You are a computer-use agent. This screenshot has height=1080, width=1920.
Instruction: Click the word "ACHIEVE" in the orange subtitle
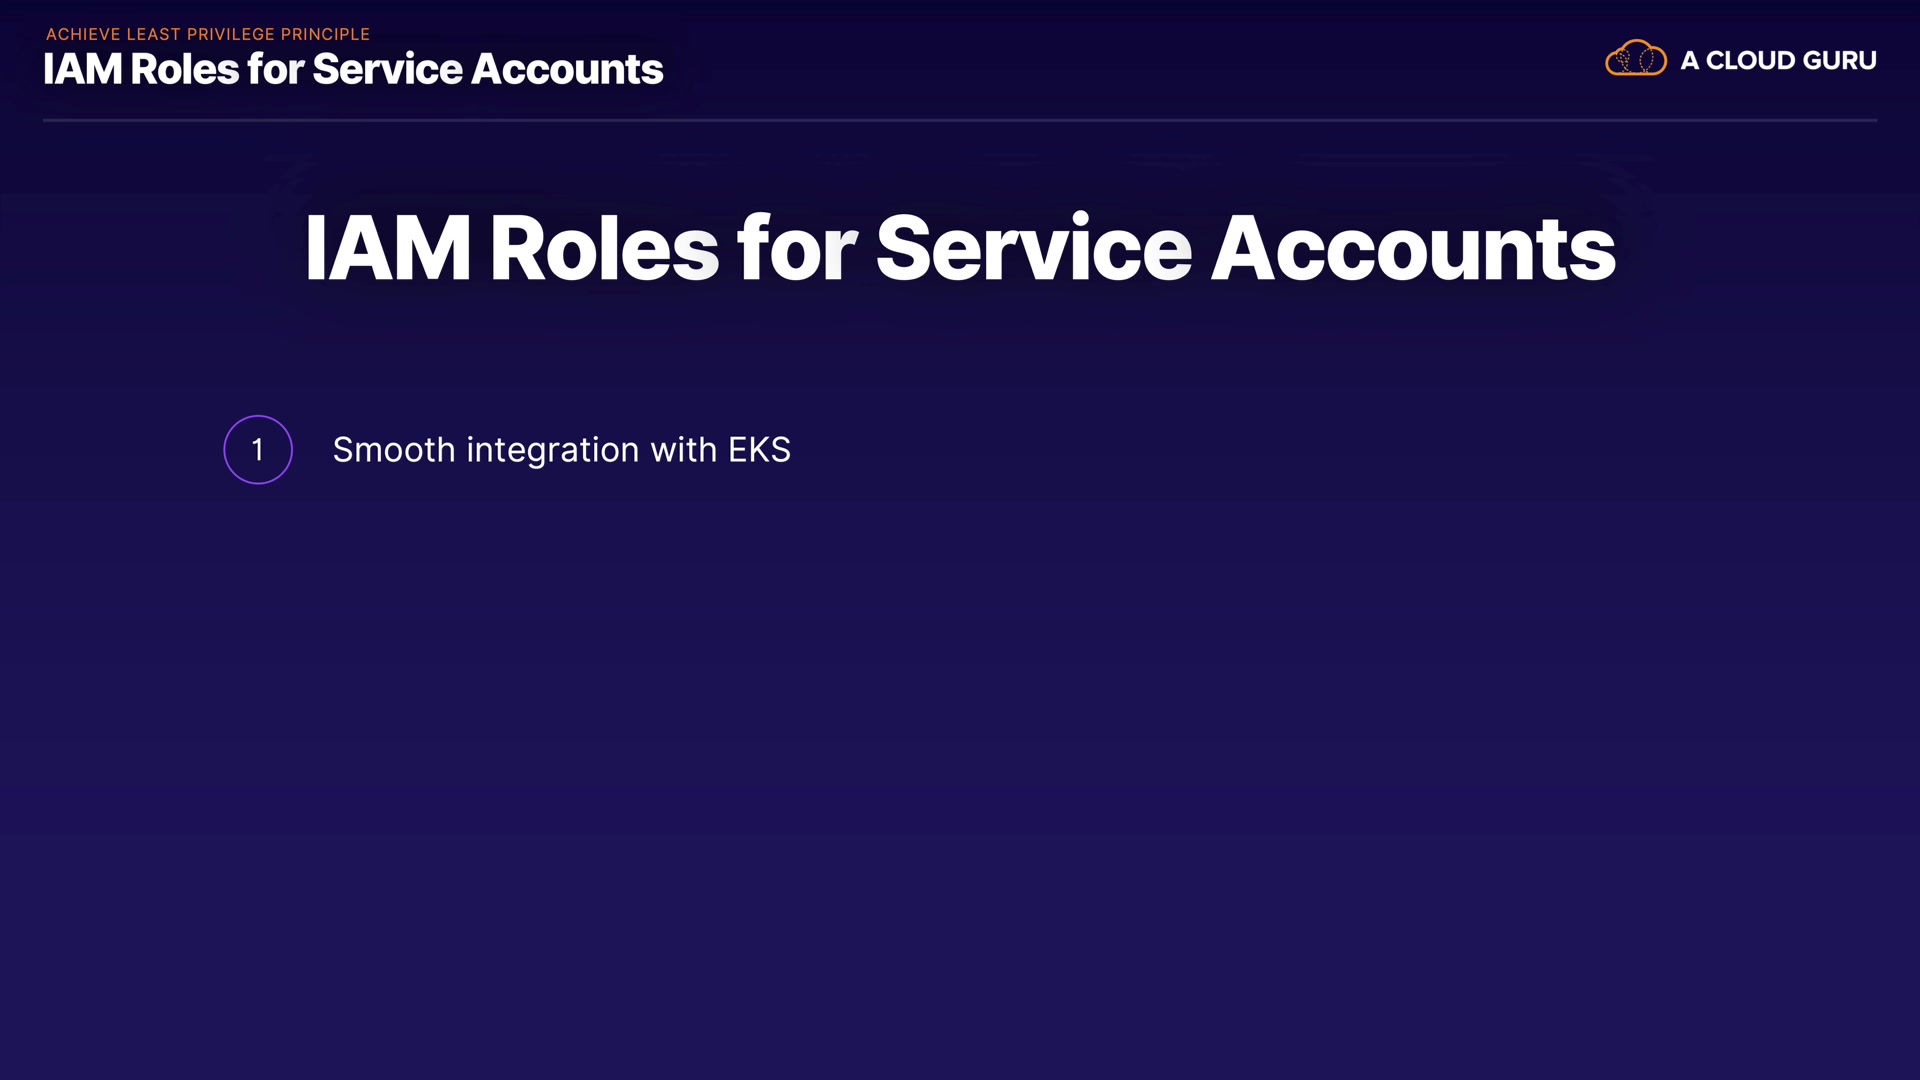click(x=83, y=34)
